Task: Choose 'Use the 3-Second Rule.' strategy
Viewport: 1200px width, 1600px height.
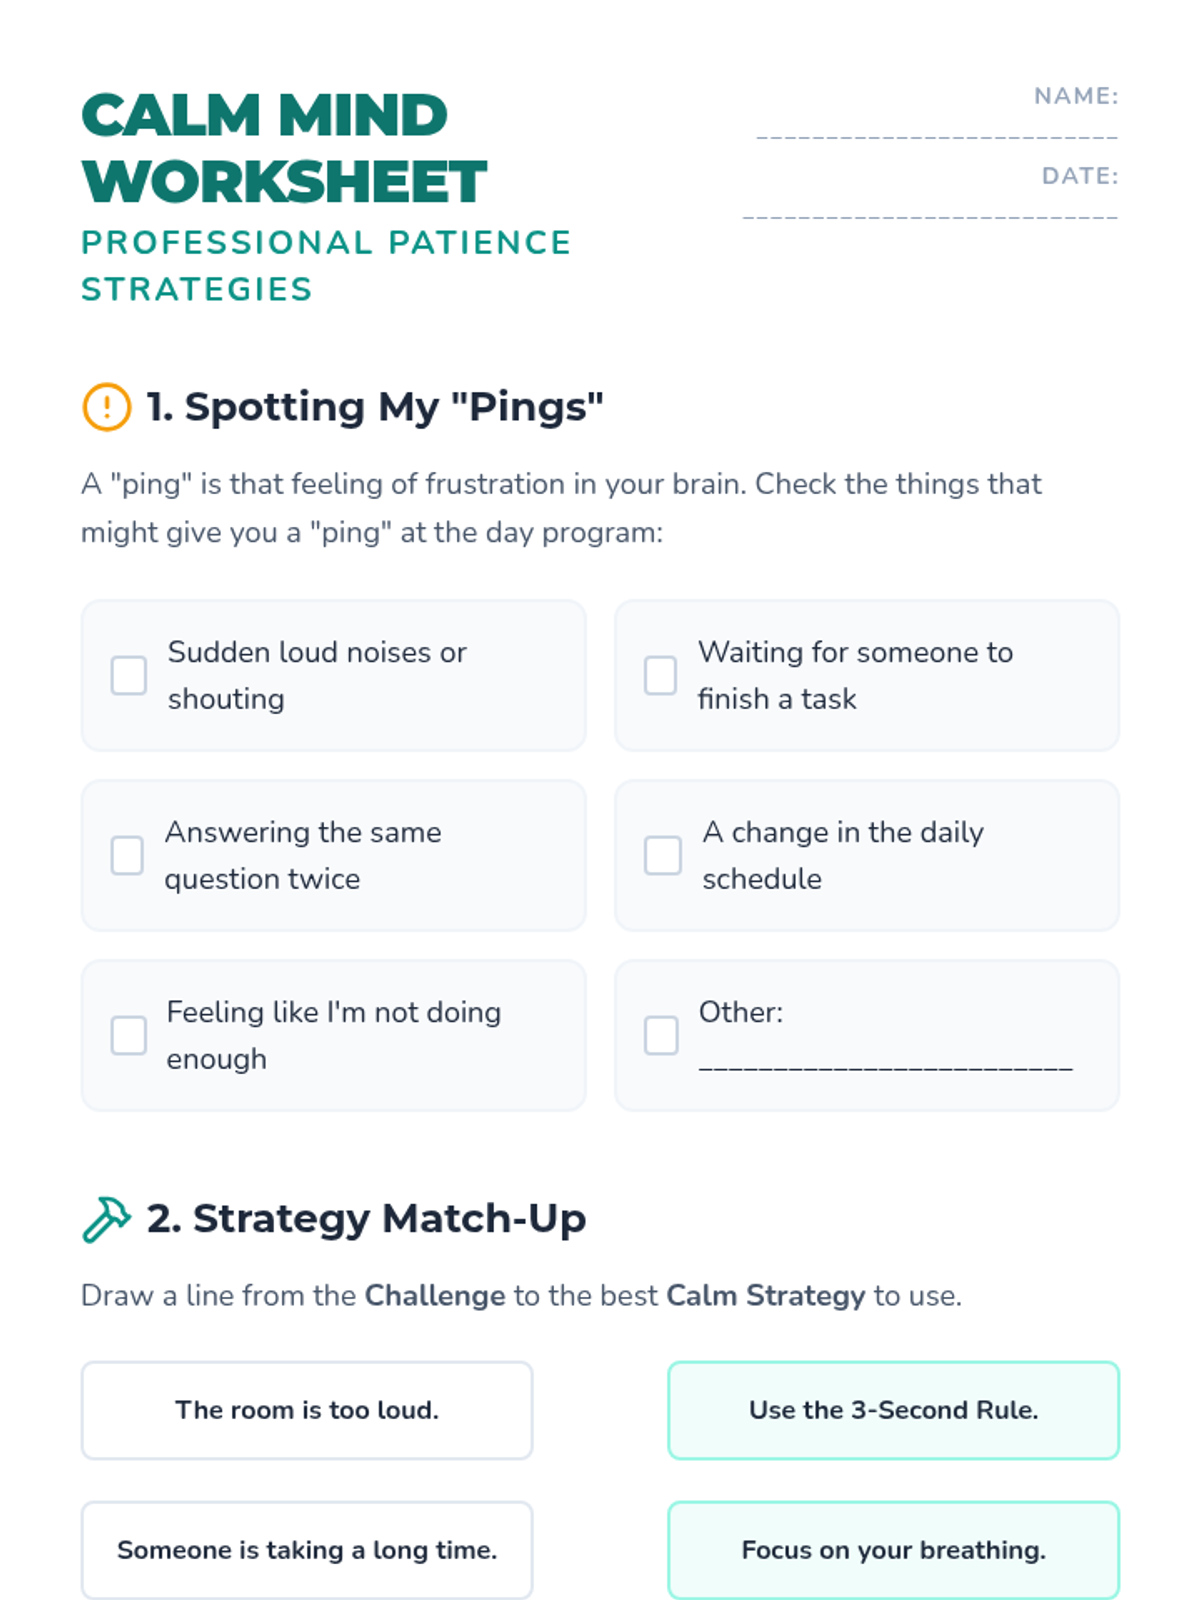Action: tap(894, 1410)
